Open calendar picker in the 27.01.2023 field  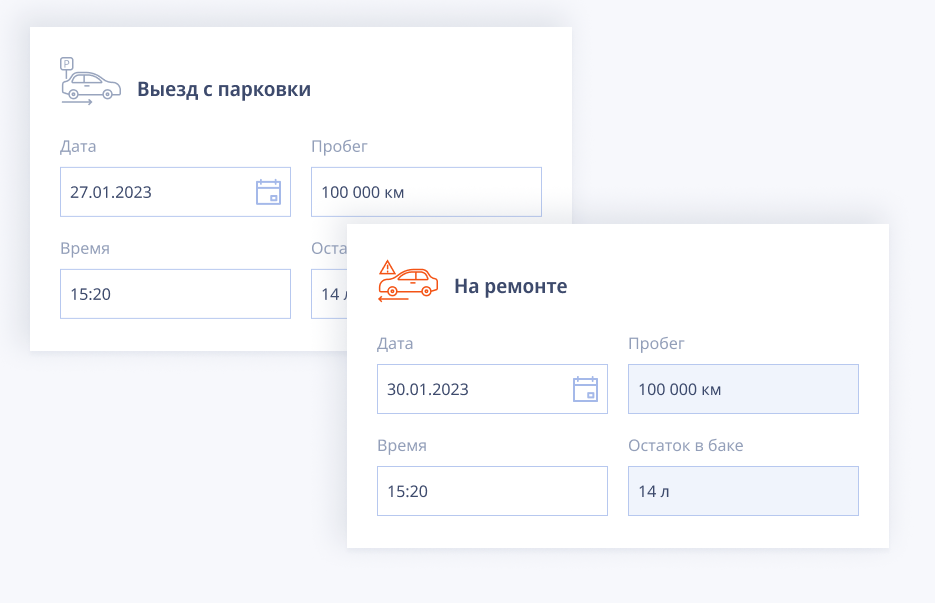268,192
